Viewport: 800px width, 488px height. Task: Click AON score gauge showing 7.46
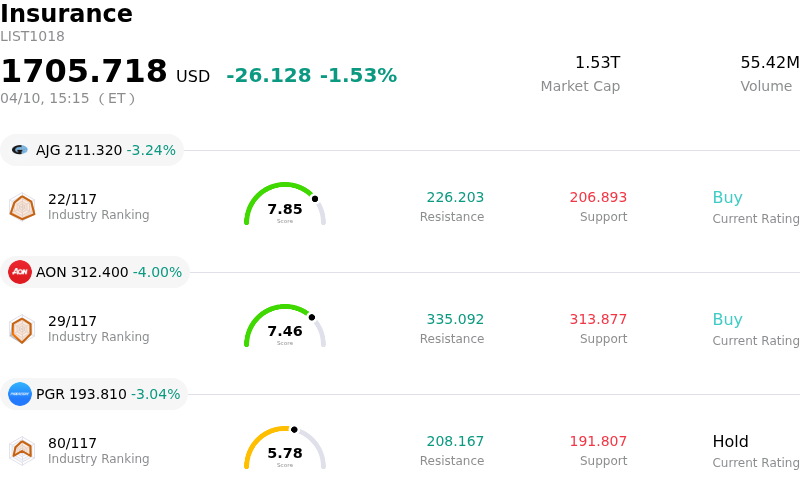285,328
